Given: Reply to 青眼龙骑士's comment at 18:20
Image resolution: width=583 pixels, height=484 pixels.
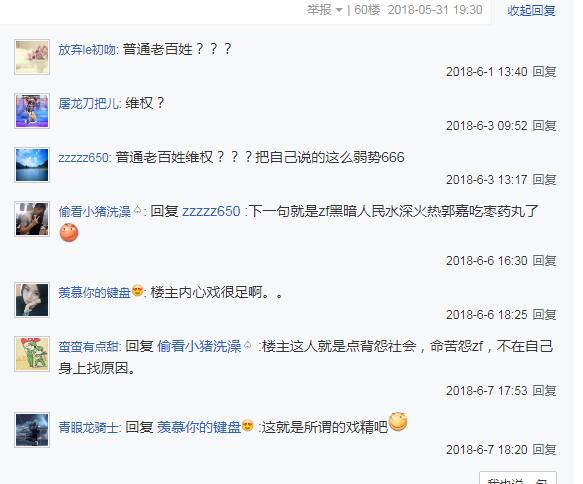Looking at the screenshot, I should [544, 449].
